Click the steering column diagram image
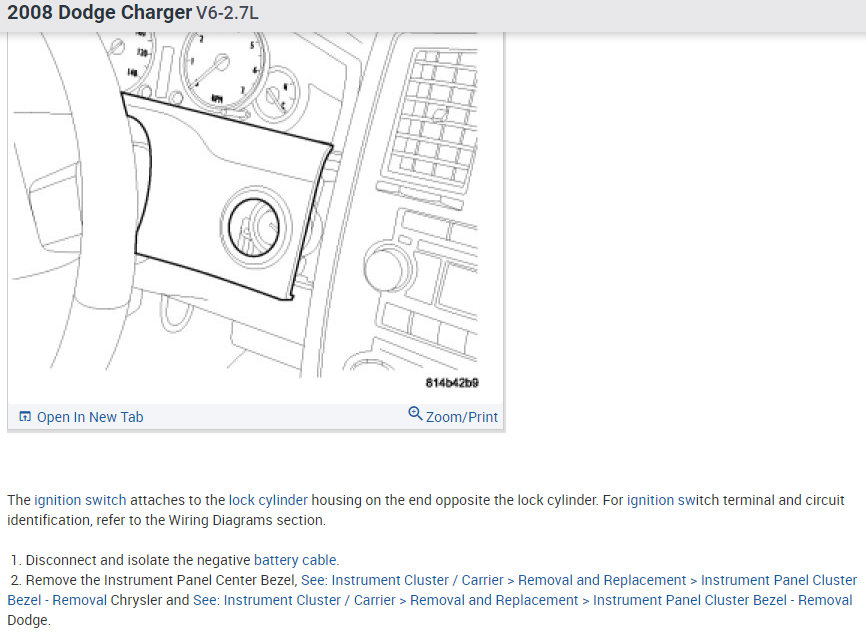This screenshot has width=866, height=636. (245, 205)
